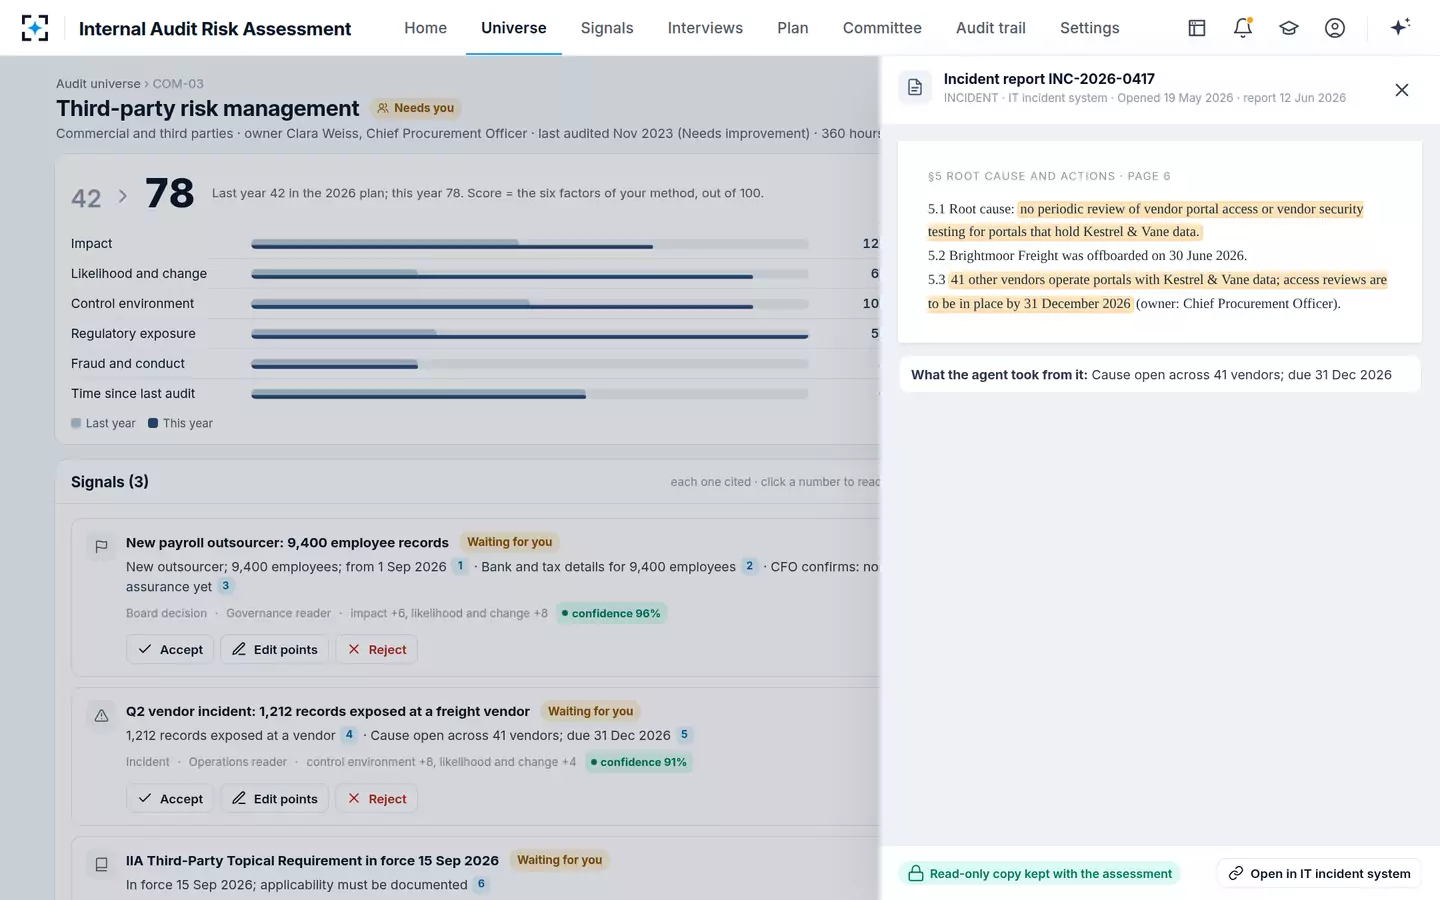1440x900 pixels.
Task: Click the app logo icon
Action: (35, 28)
